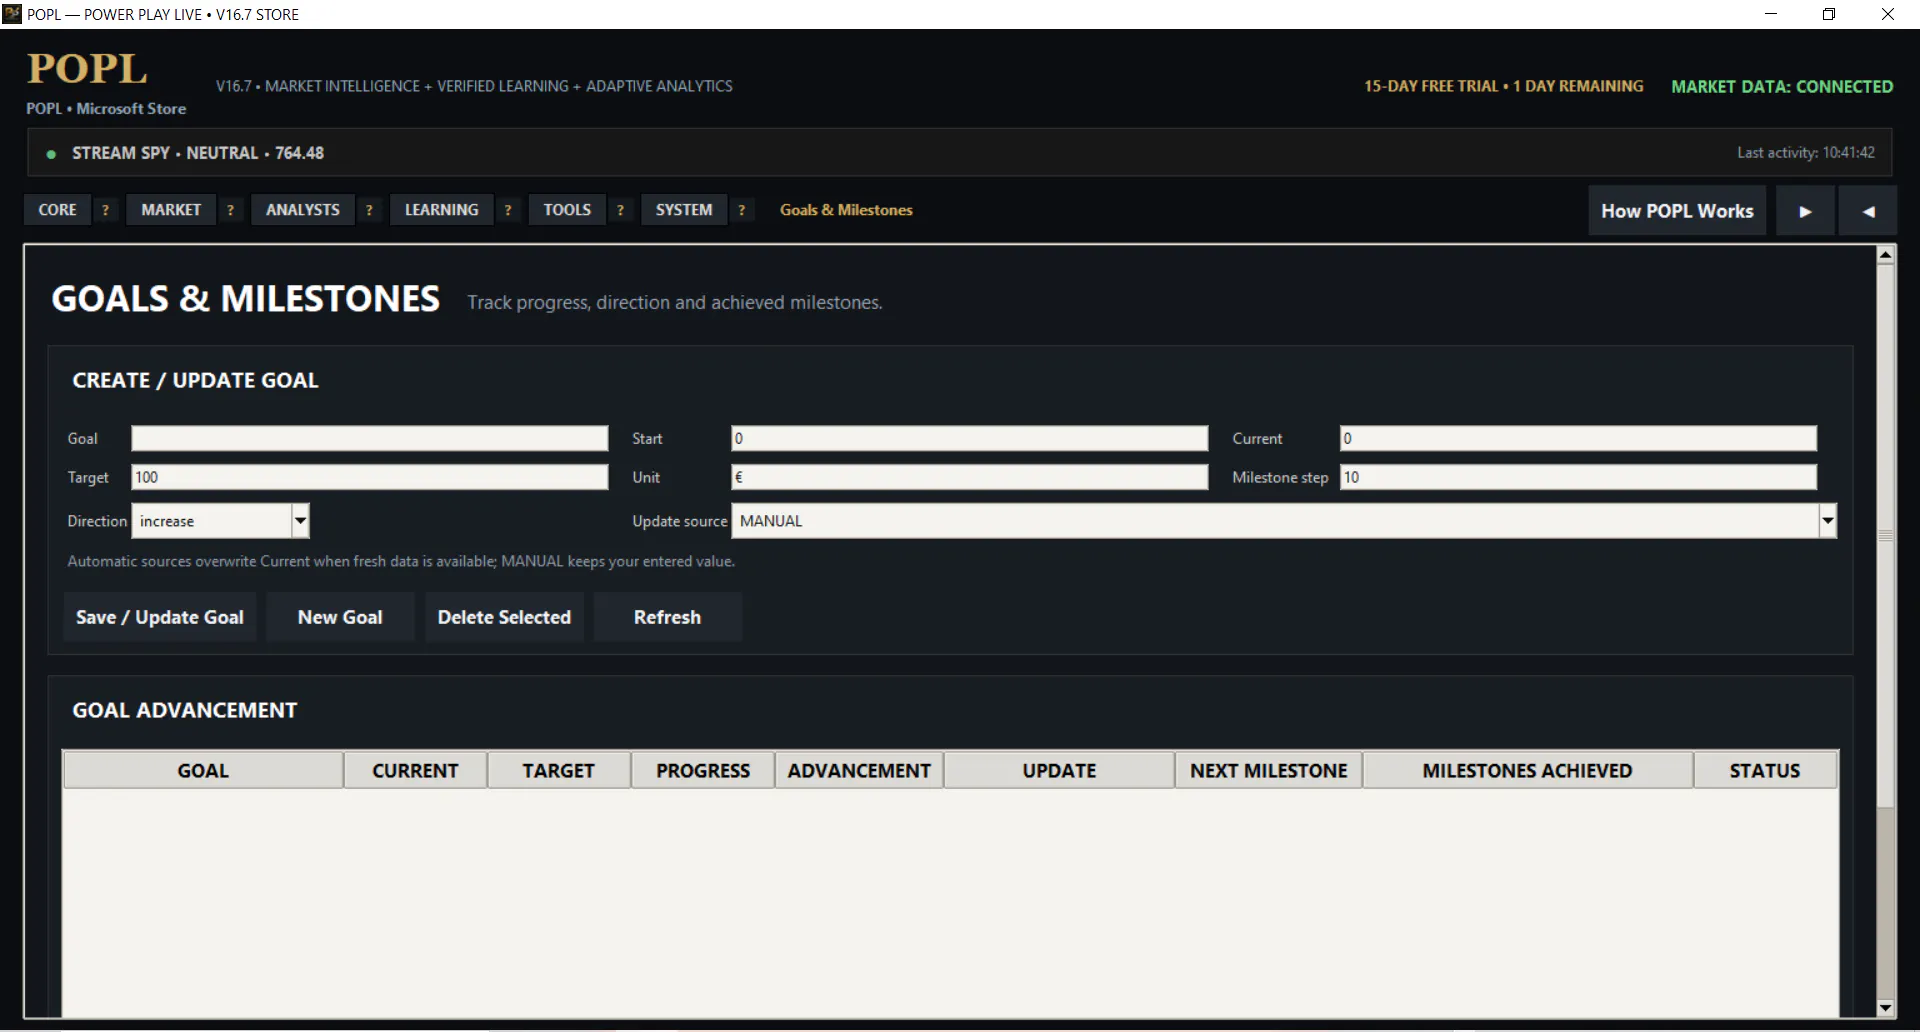This screenshot has height=1032, width=1920.
Task: Expand the Update source dropdown
Action: (1827, 521)
